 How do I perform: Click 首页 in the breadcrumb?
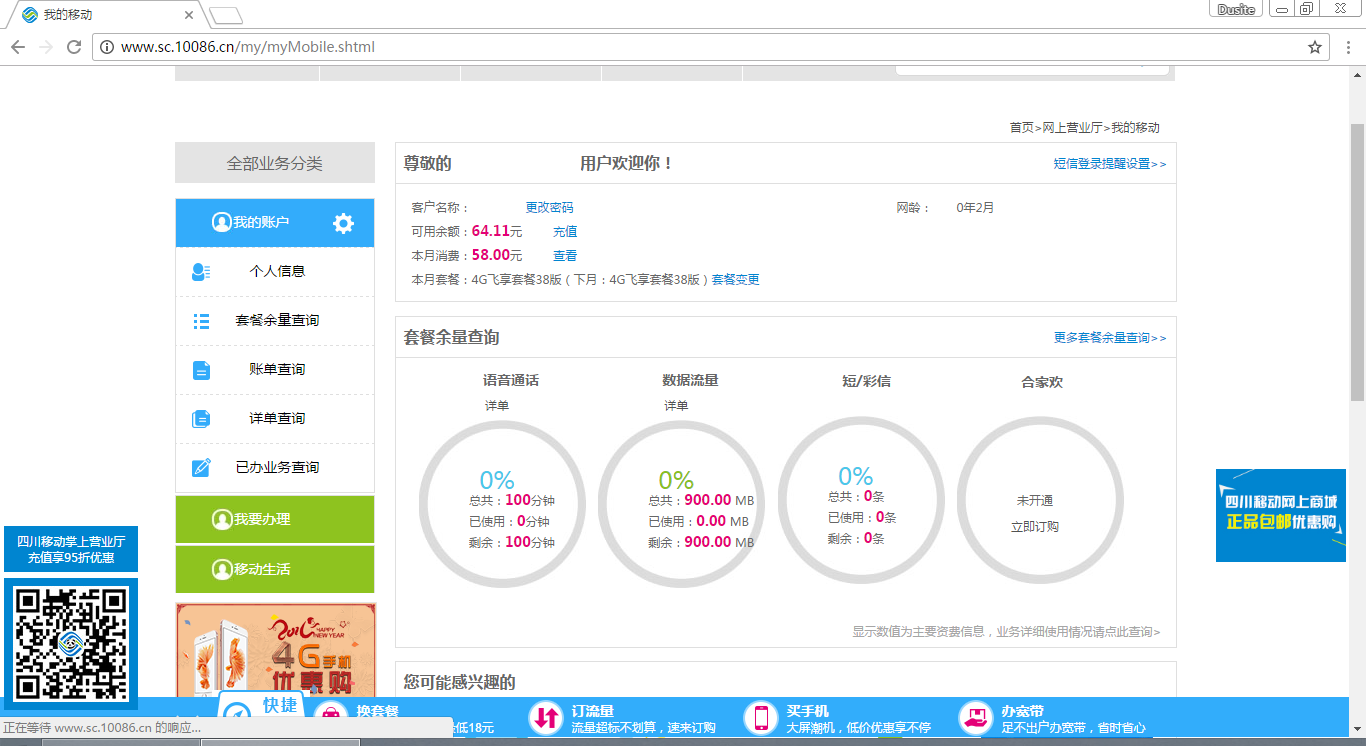coord(1021,128)
